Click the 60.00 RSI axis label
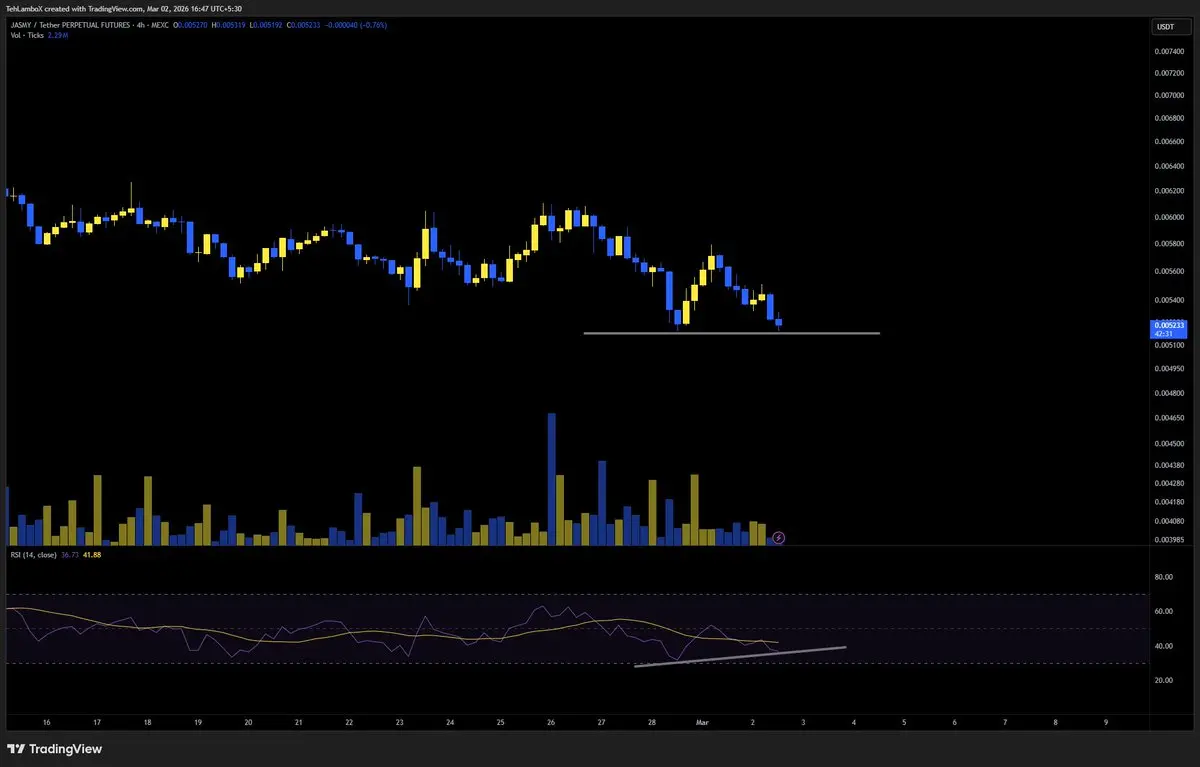 1165,612
